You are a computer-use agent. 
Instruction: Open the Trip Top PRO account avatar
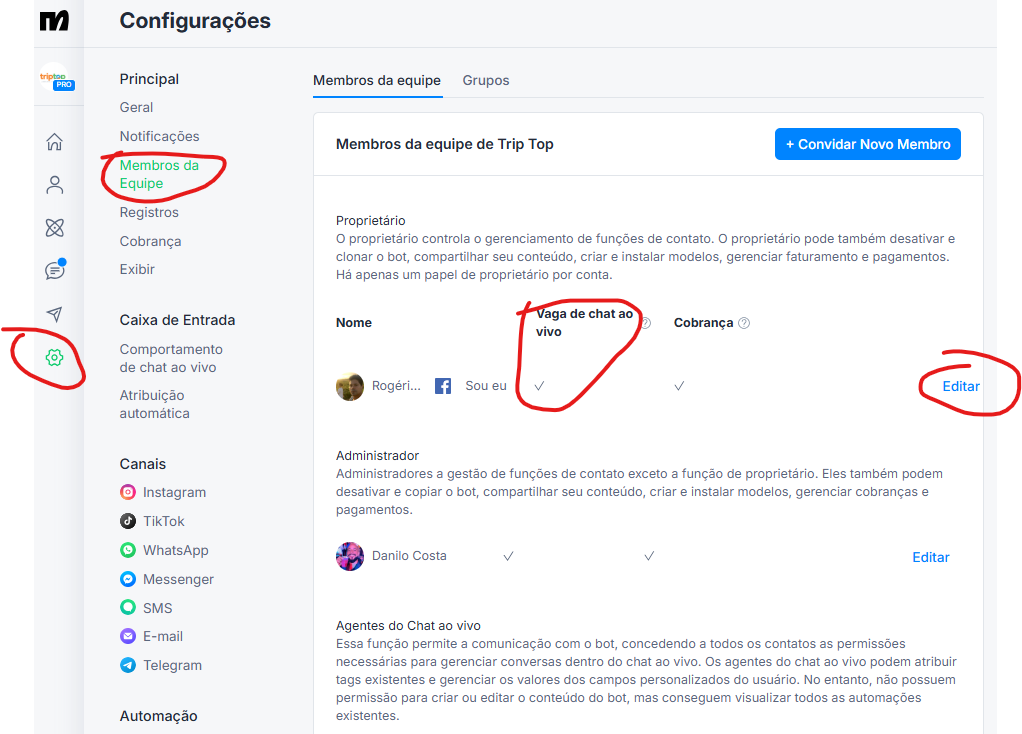tap(55, 78)
